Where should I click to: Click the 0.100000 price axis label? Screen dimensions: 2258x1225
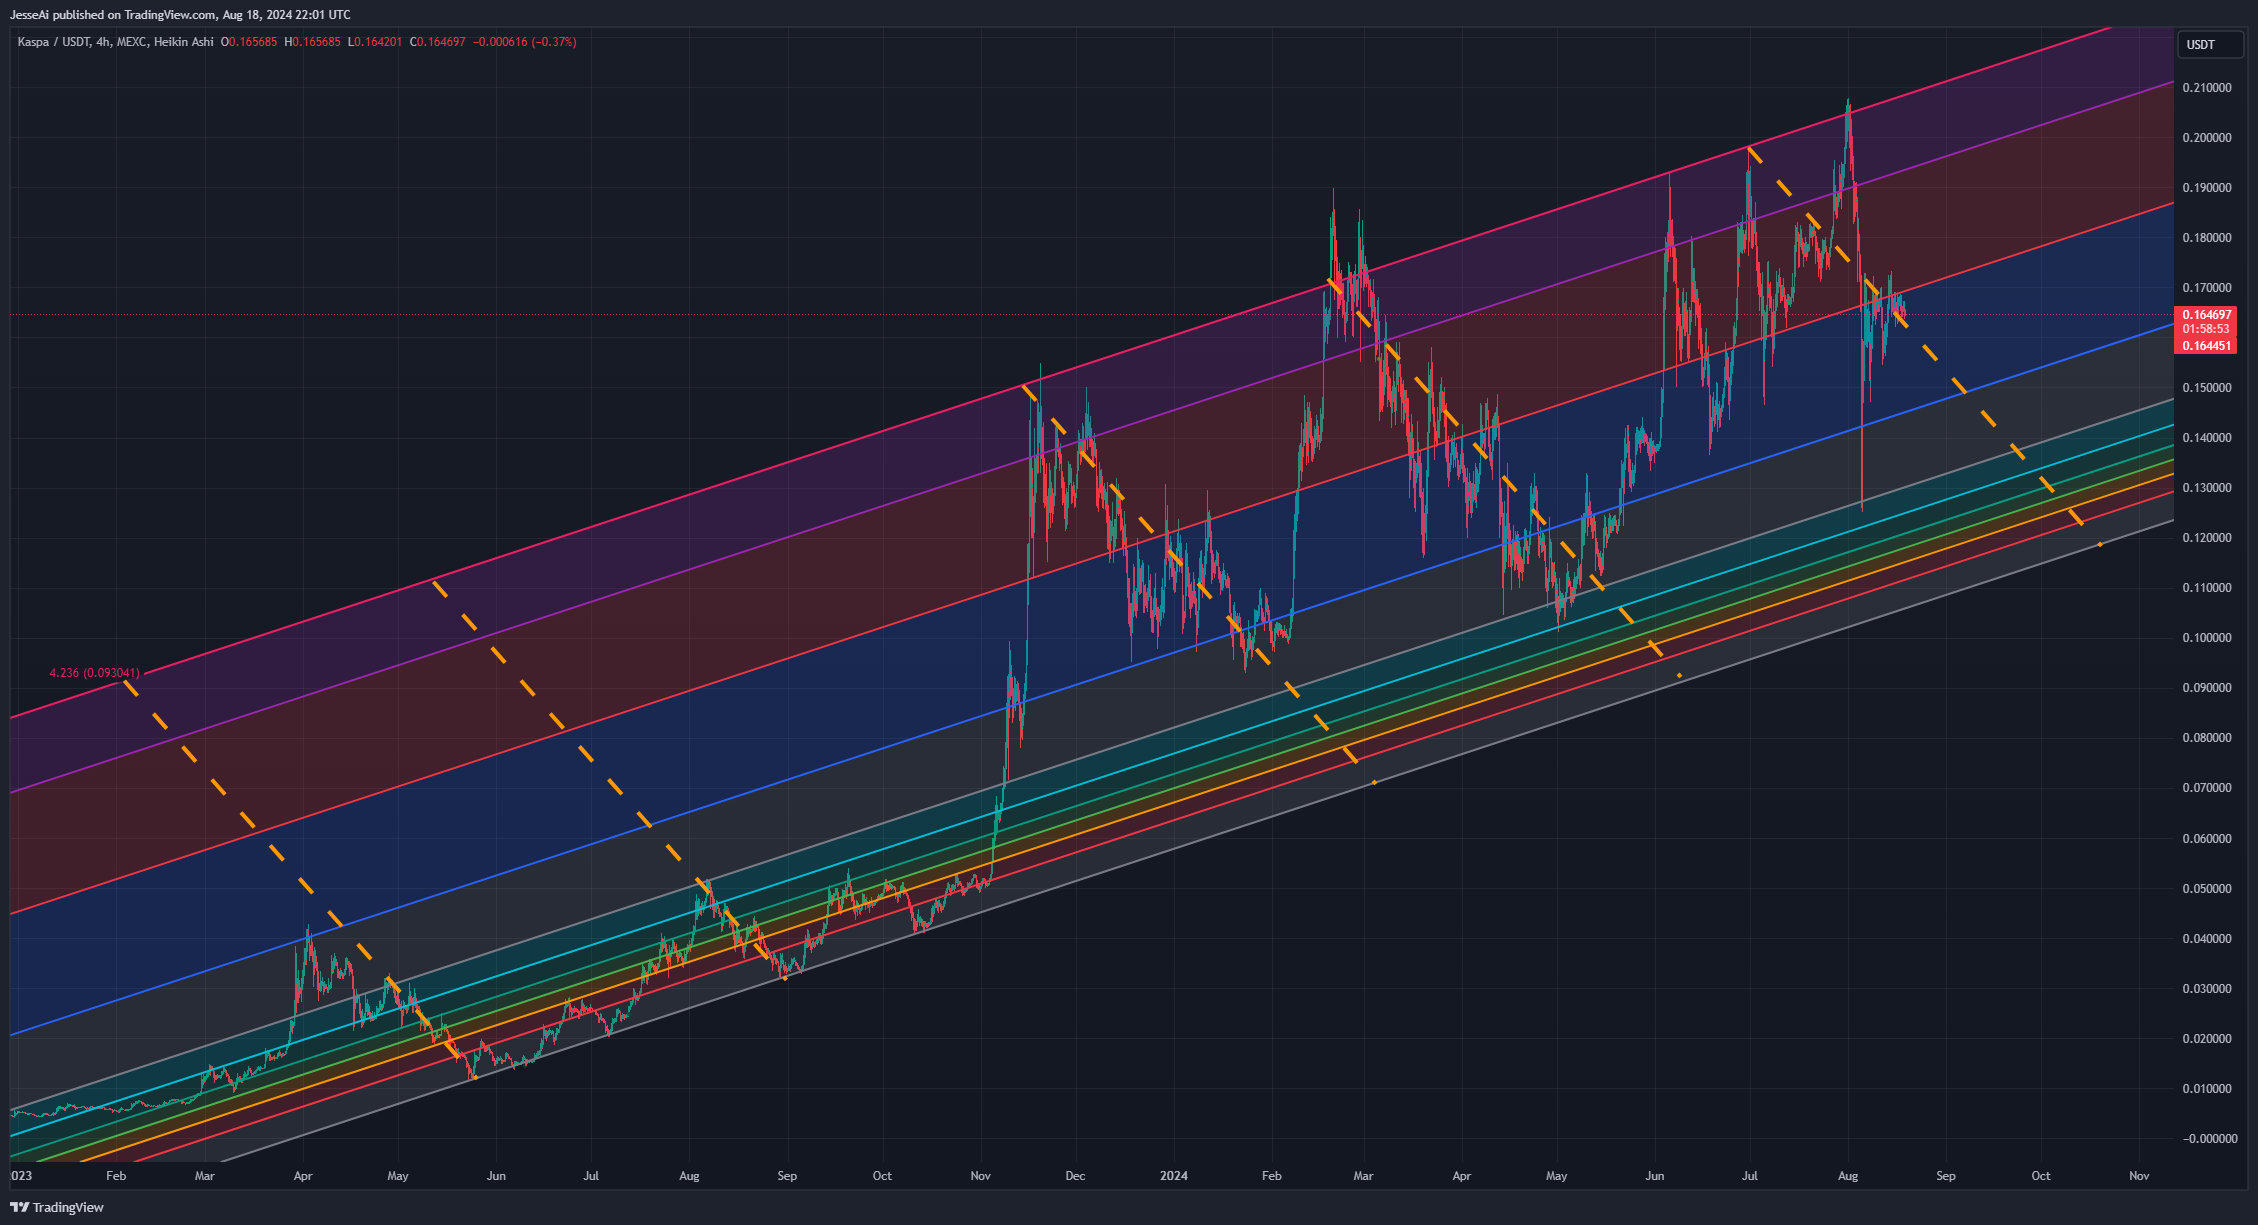click(2206, 638)
